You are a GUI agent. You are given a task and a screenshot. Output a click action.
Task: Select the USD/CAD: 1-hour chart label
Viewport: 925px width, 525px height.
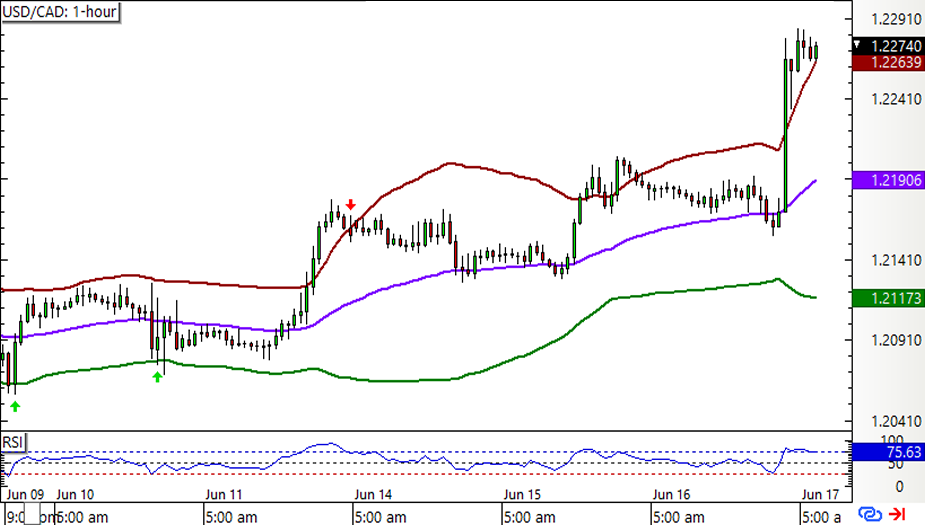point(60,11)
